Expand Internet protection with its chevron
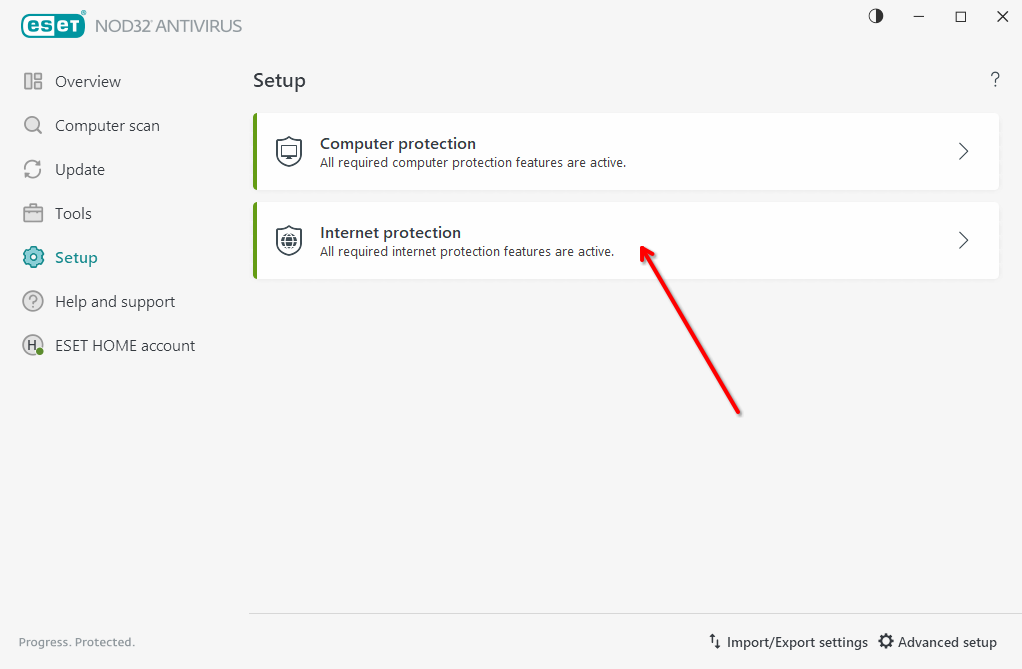This screenshot has height=669, width=1022. (963, 241)
